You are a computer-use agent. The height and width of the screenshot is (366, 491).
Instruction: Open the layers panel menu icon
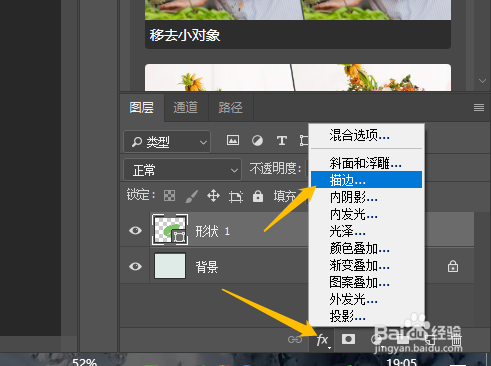click(479, 107)
